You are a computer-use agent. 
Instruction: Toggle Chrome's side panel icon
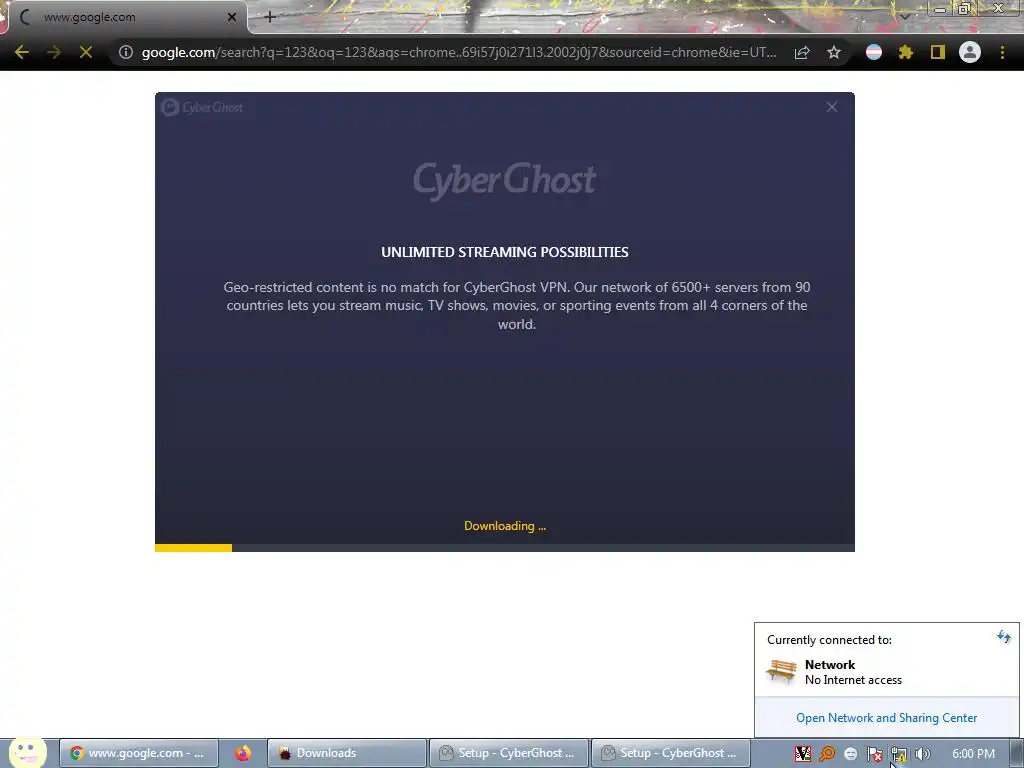938,52
